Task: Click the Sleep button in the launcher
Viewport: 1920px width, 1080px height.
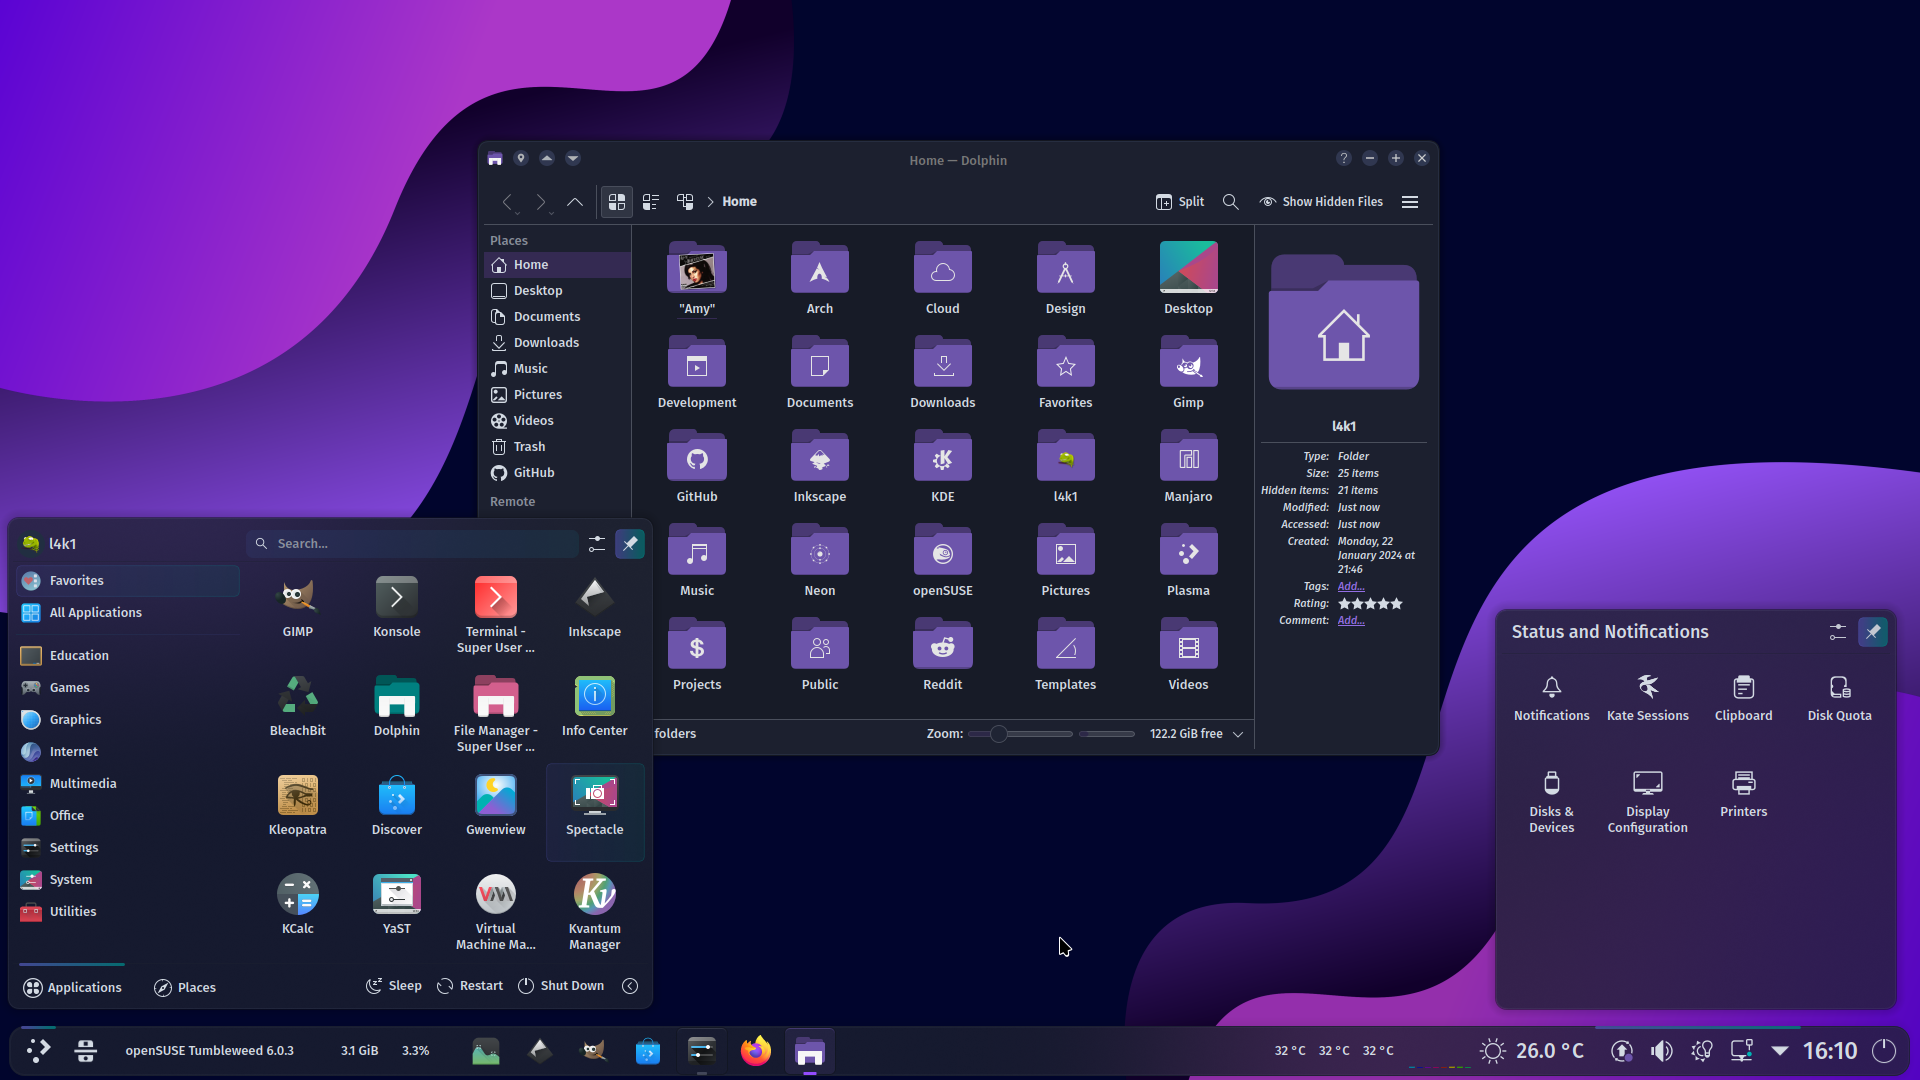Action: click(x=393, y=985)
